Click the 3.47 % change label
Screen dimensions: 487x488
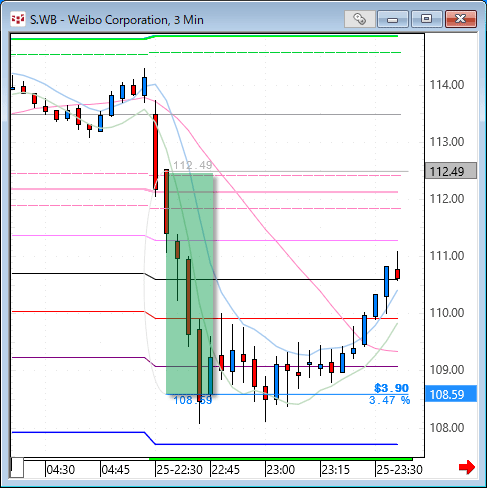(389, 400)
